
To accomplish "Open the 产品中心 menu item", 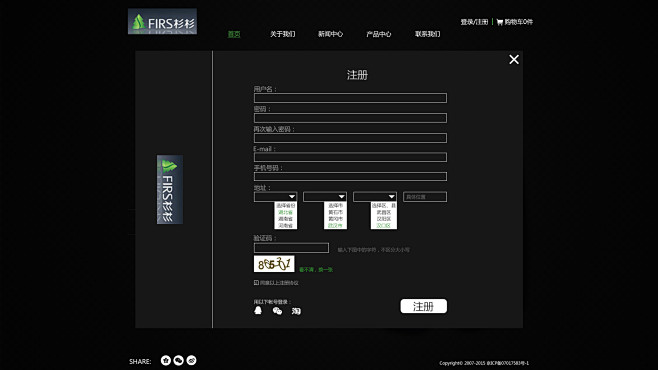I will [379, 34].
